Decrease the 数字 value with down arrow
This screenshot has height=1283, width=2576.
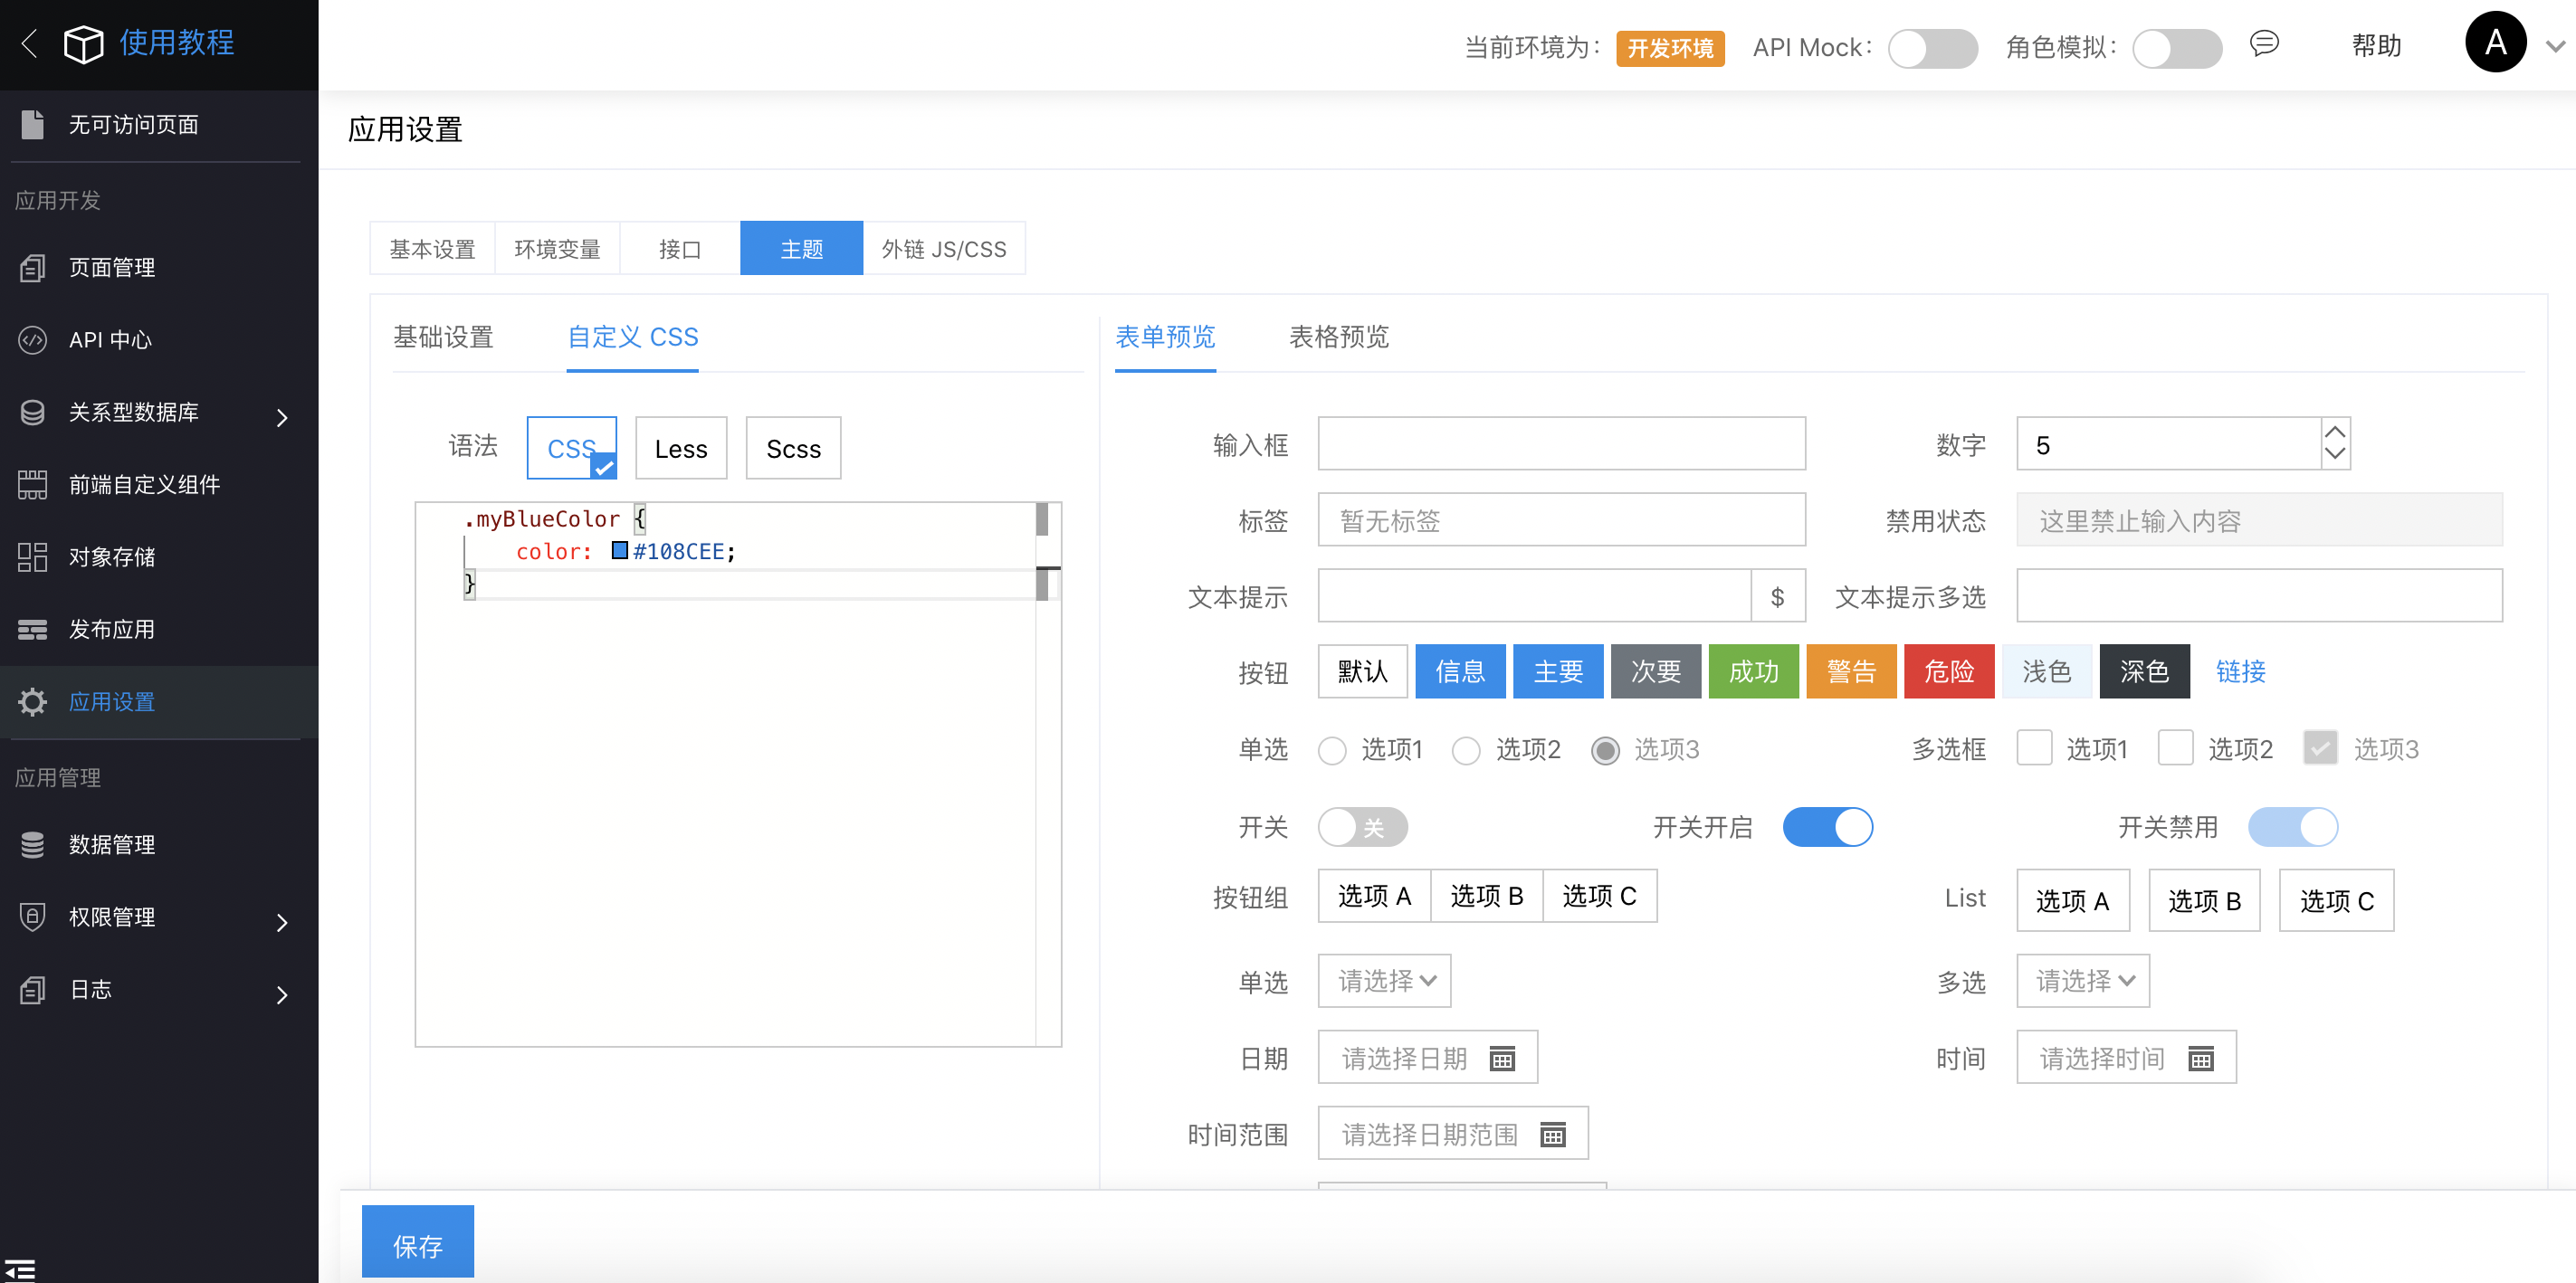pyautogui.click(x=2334, y=454)
